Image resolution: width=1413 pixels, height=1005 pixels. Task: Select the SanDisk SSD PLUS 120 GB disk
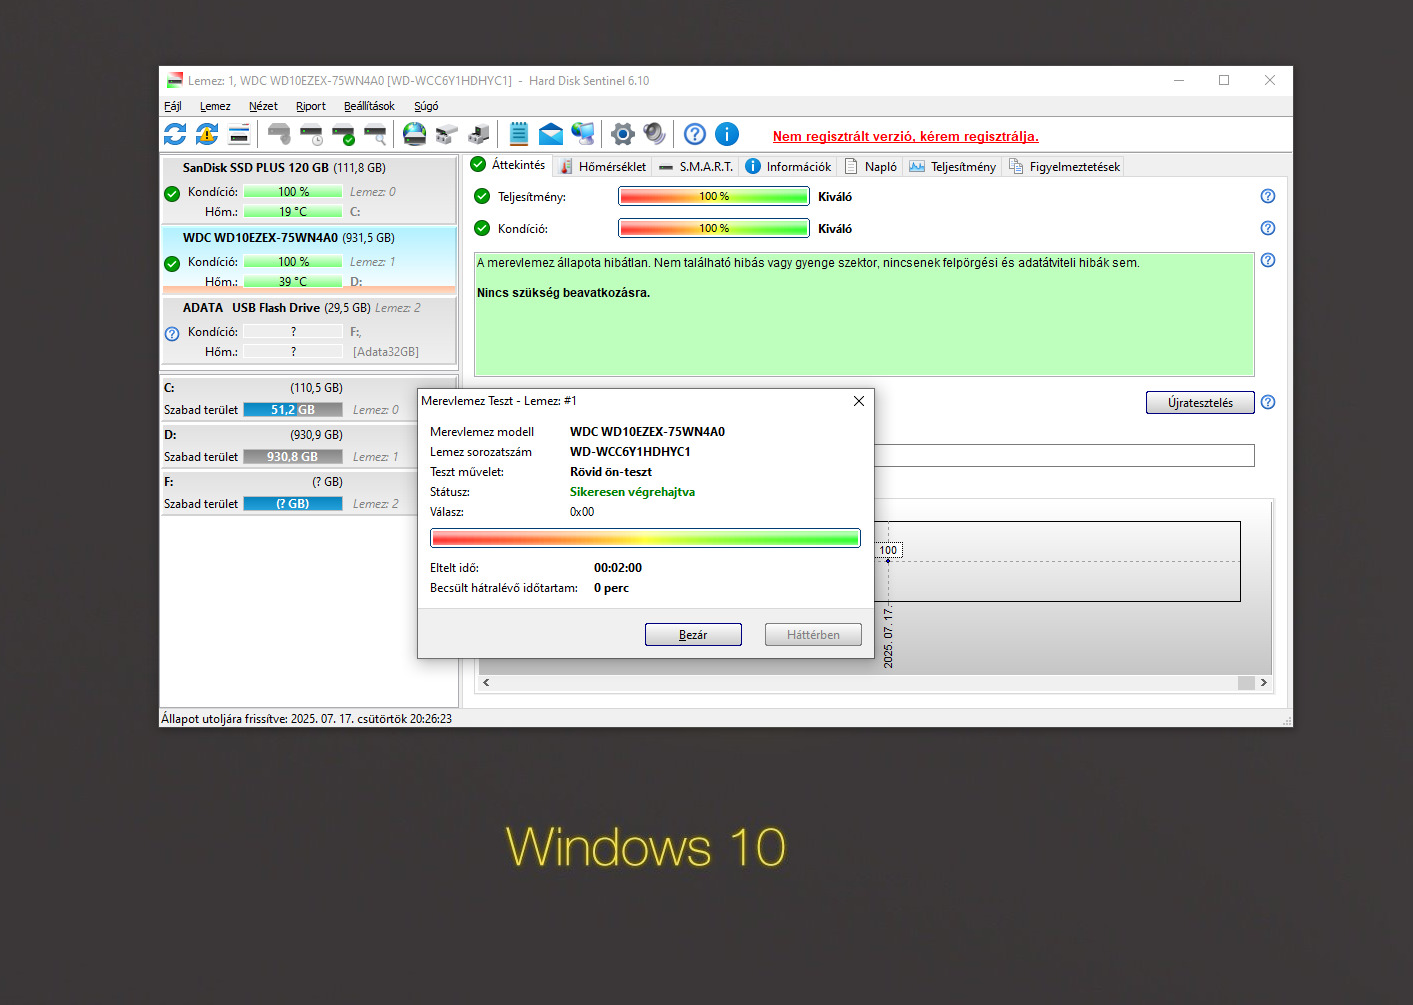(309, 190)
